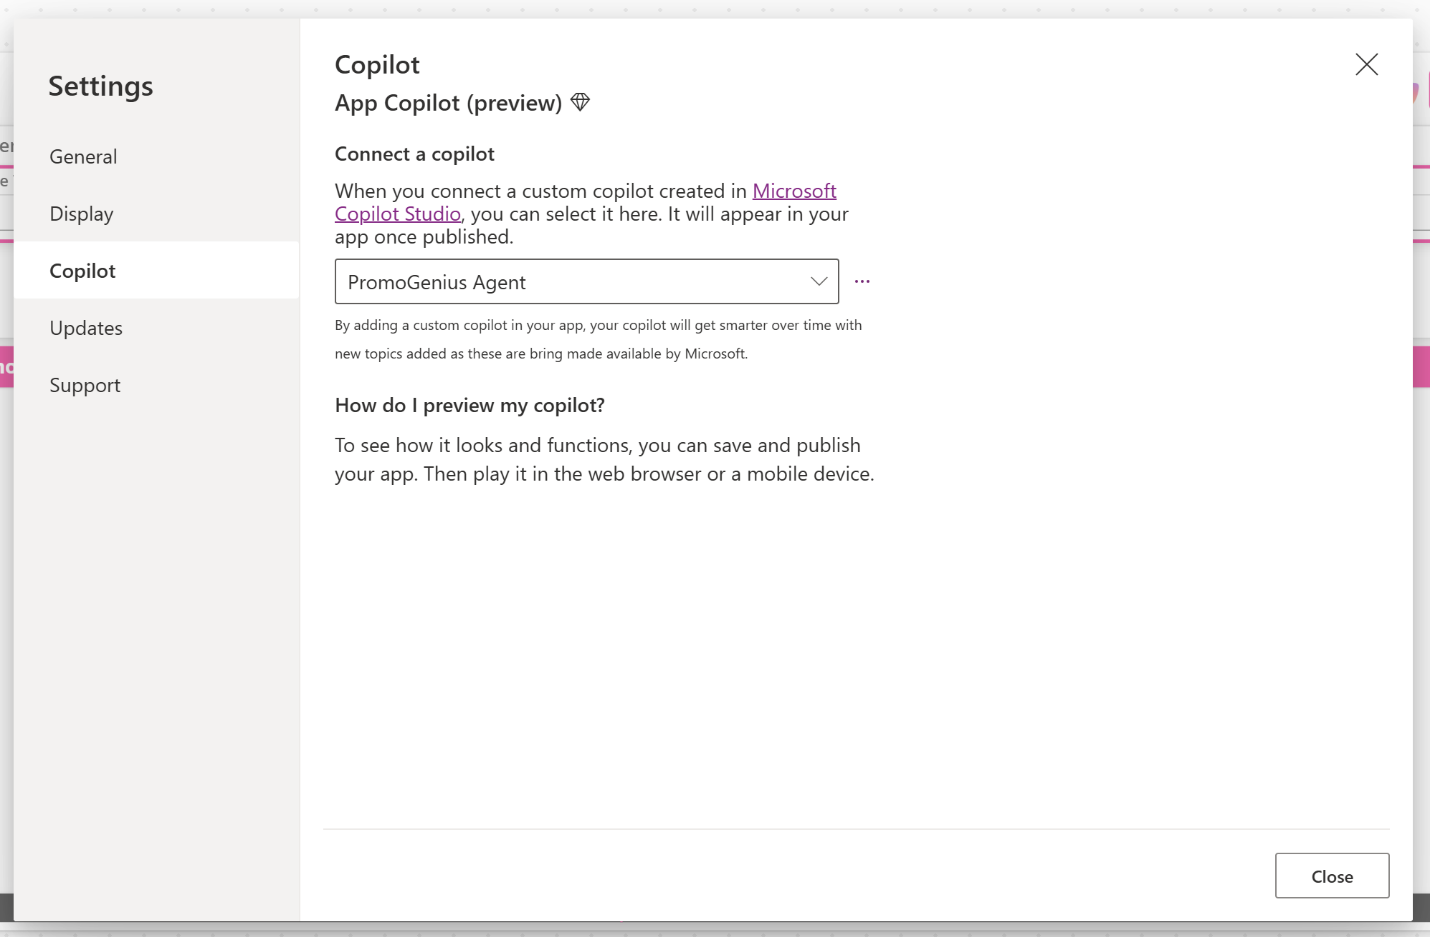
Task: Close settings with the X icon
Action: coord(1366,65)
